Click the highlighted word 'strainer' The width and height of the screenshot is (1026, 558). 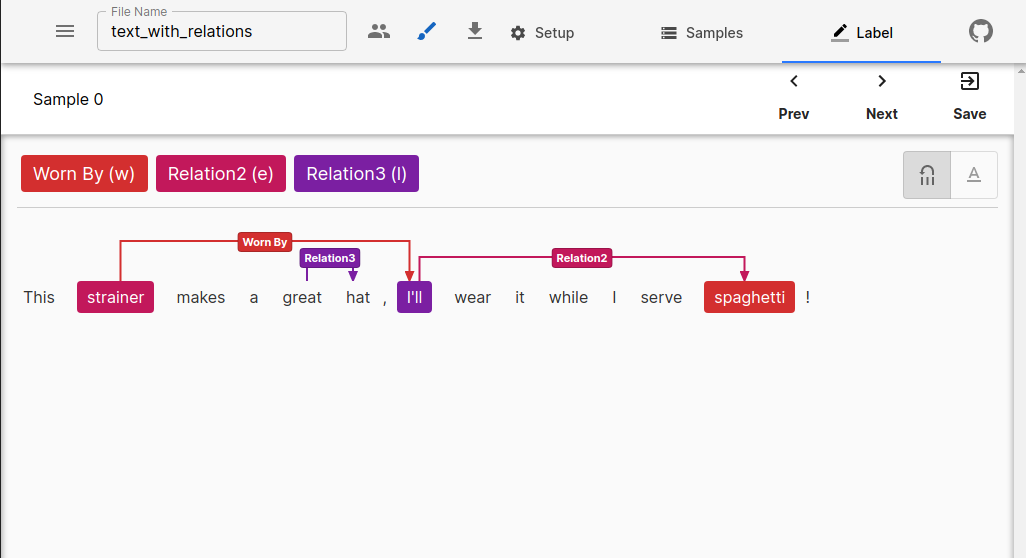[x=115, y=297]
